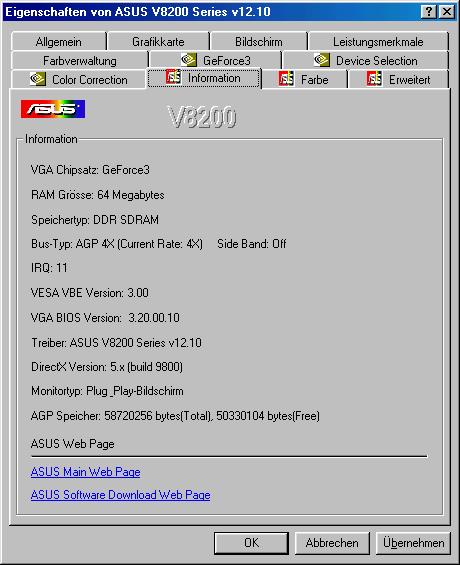Image resolution: width=460 pixels, height=565 pixels.
Task: Click the 'VESA VBE Version: 3.00' line
Action: pos(90,293)
